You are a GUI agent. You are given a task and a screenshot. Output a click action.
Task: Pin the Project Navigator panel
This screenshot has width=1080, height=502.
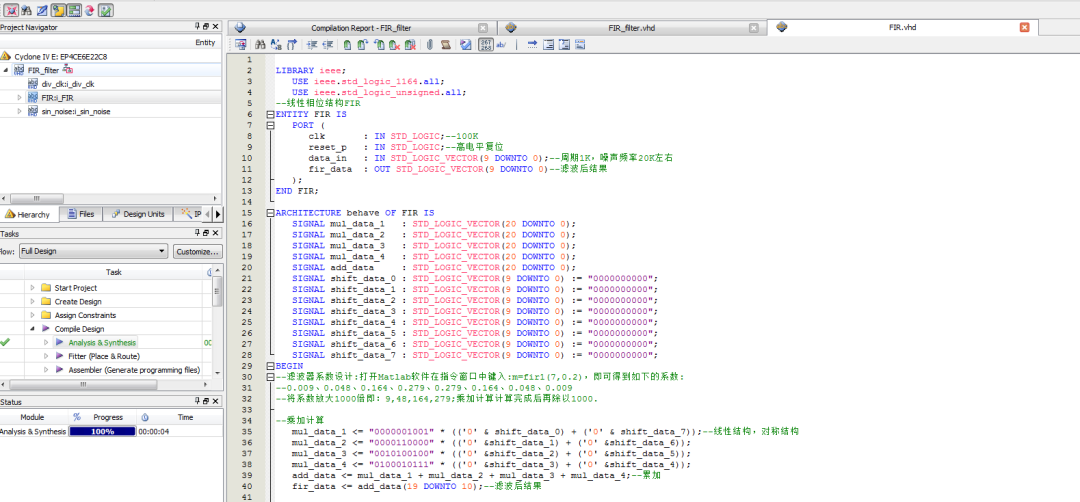click(197, 27)
